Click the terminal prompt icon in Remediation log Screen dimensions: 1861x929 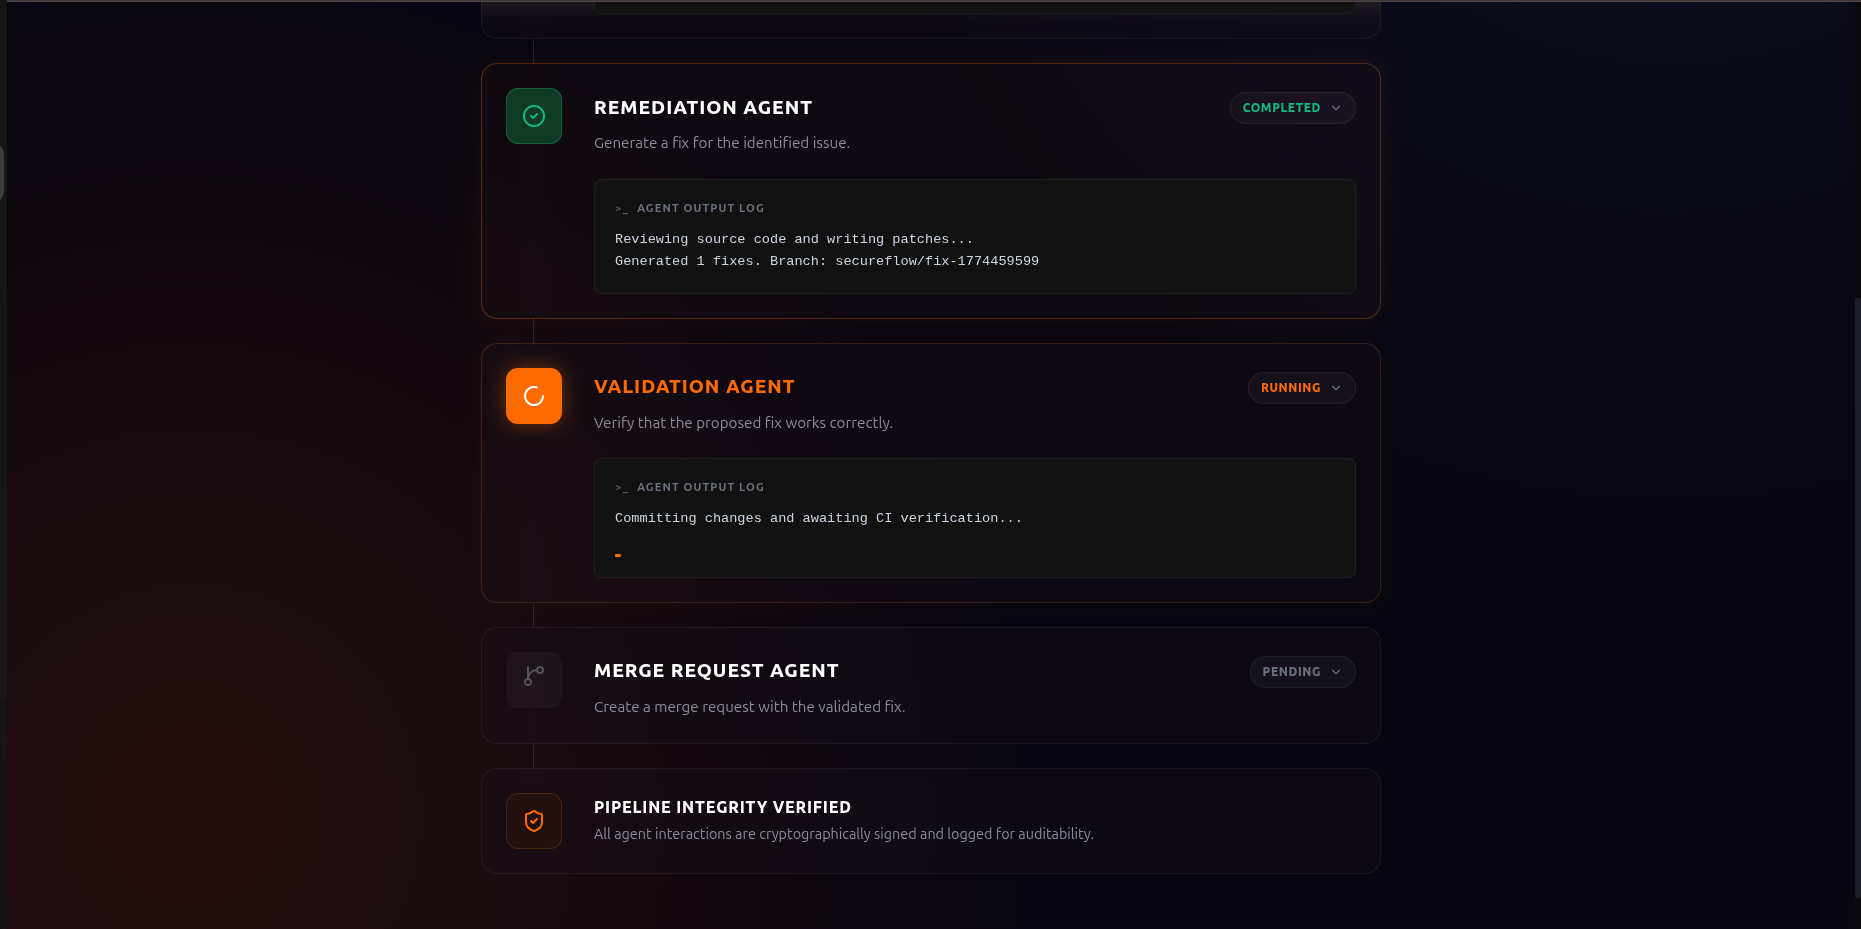coord(621,209)
